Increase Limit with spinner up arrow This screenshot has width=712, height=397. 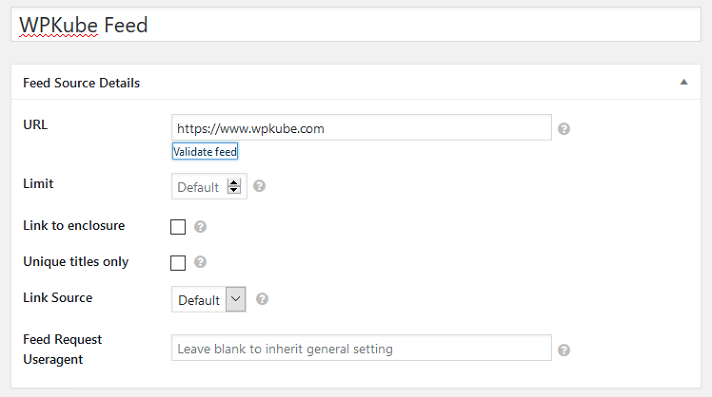(x=234, y=182)
